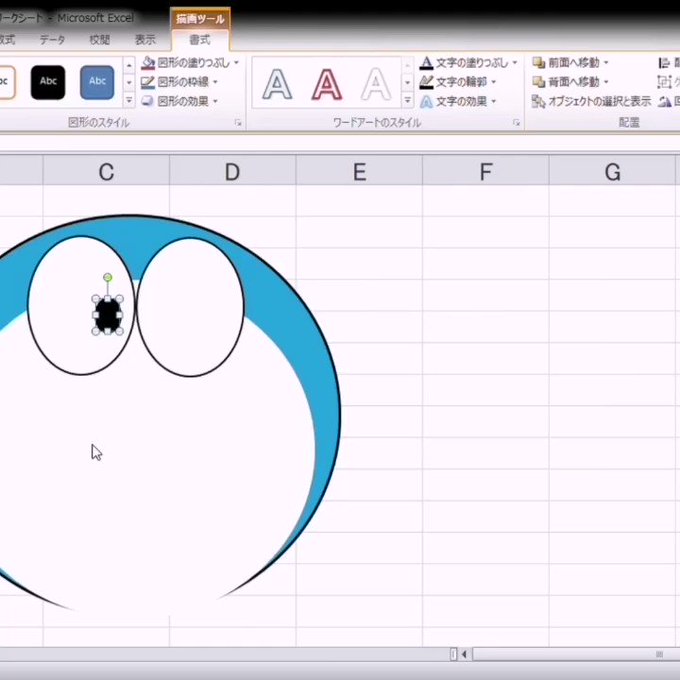Select column D header
The height and width of the screenshot is (680, 680).
click(232, 172)
